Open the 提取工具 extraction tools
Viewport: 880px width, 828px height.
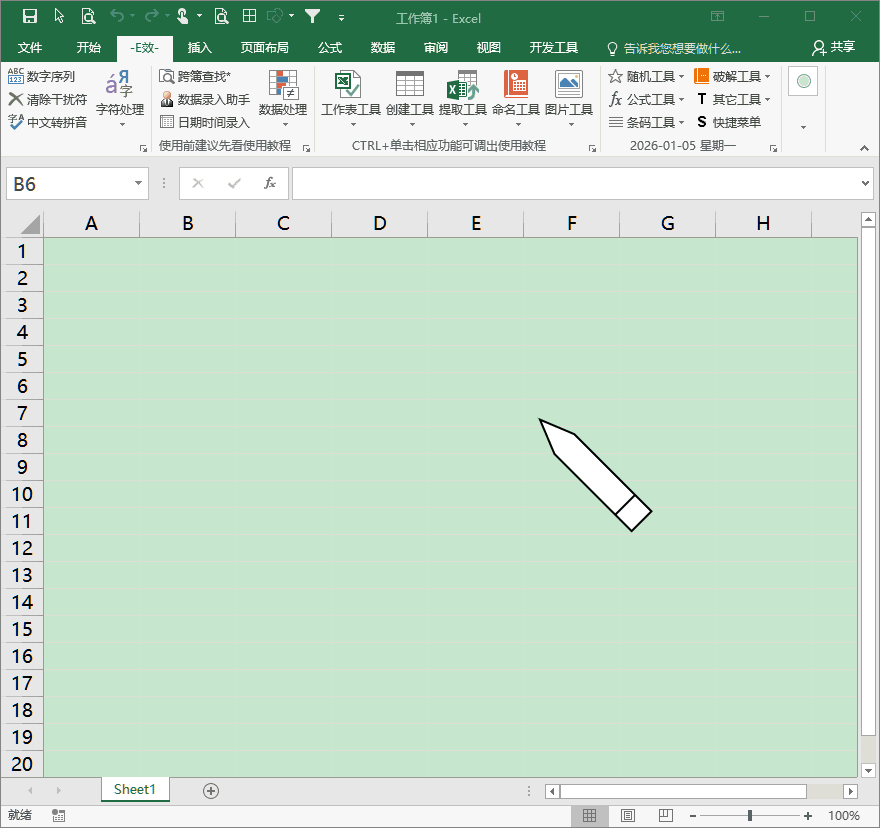pos(462,93)
